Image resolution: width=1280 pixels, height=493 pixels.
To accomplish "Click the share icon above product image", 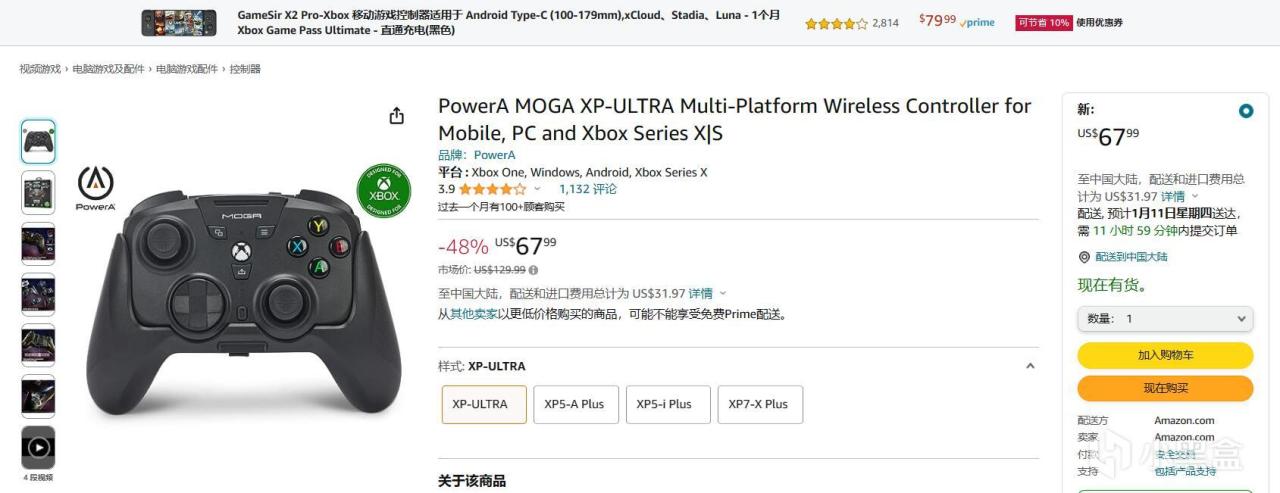I will tap(396, 116).
